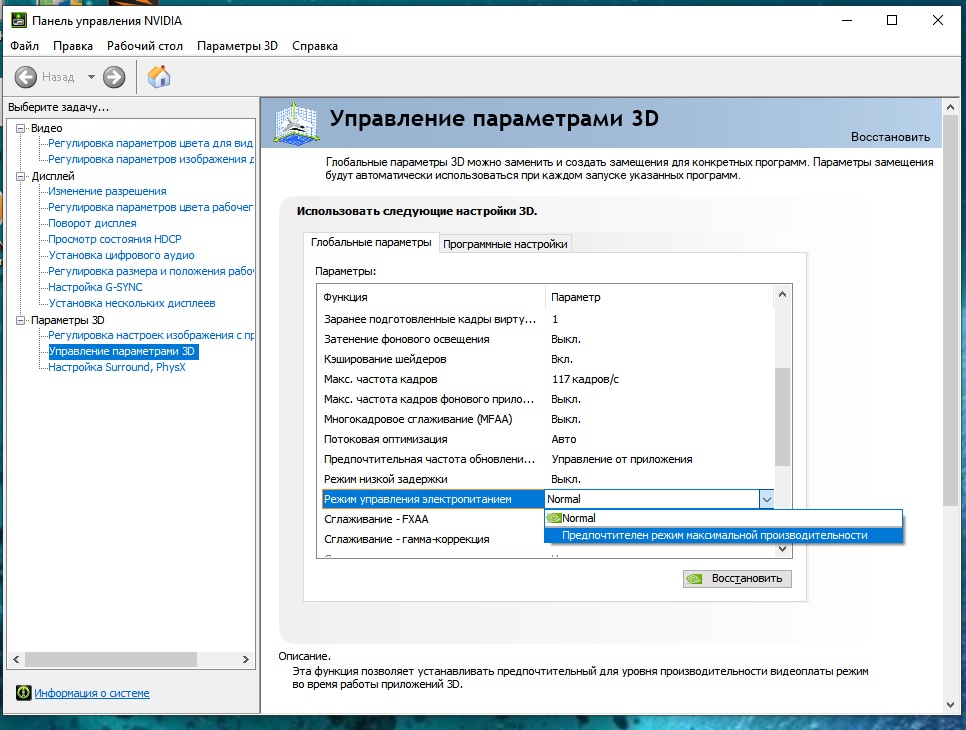Switch to Глобальные параметры tab
Screen dimensions: 966x730
tap(371, 242)
